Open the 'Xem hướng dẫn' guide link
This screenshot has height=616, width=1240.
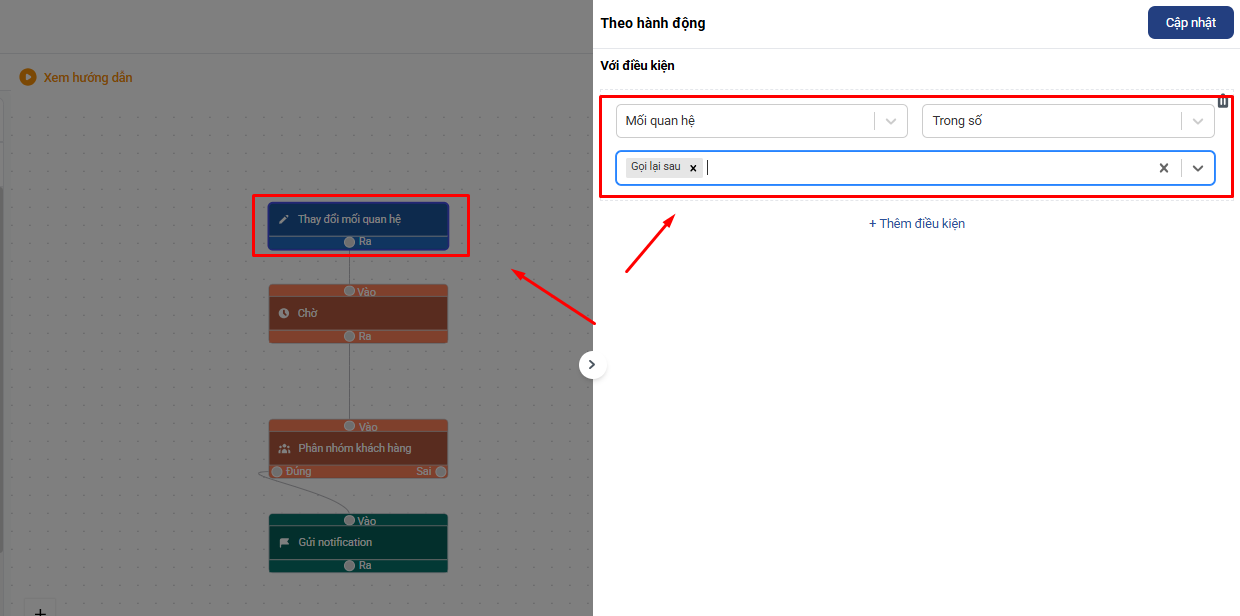click(x=88, y=77)
